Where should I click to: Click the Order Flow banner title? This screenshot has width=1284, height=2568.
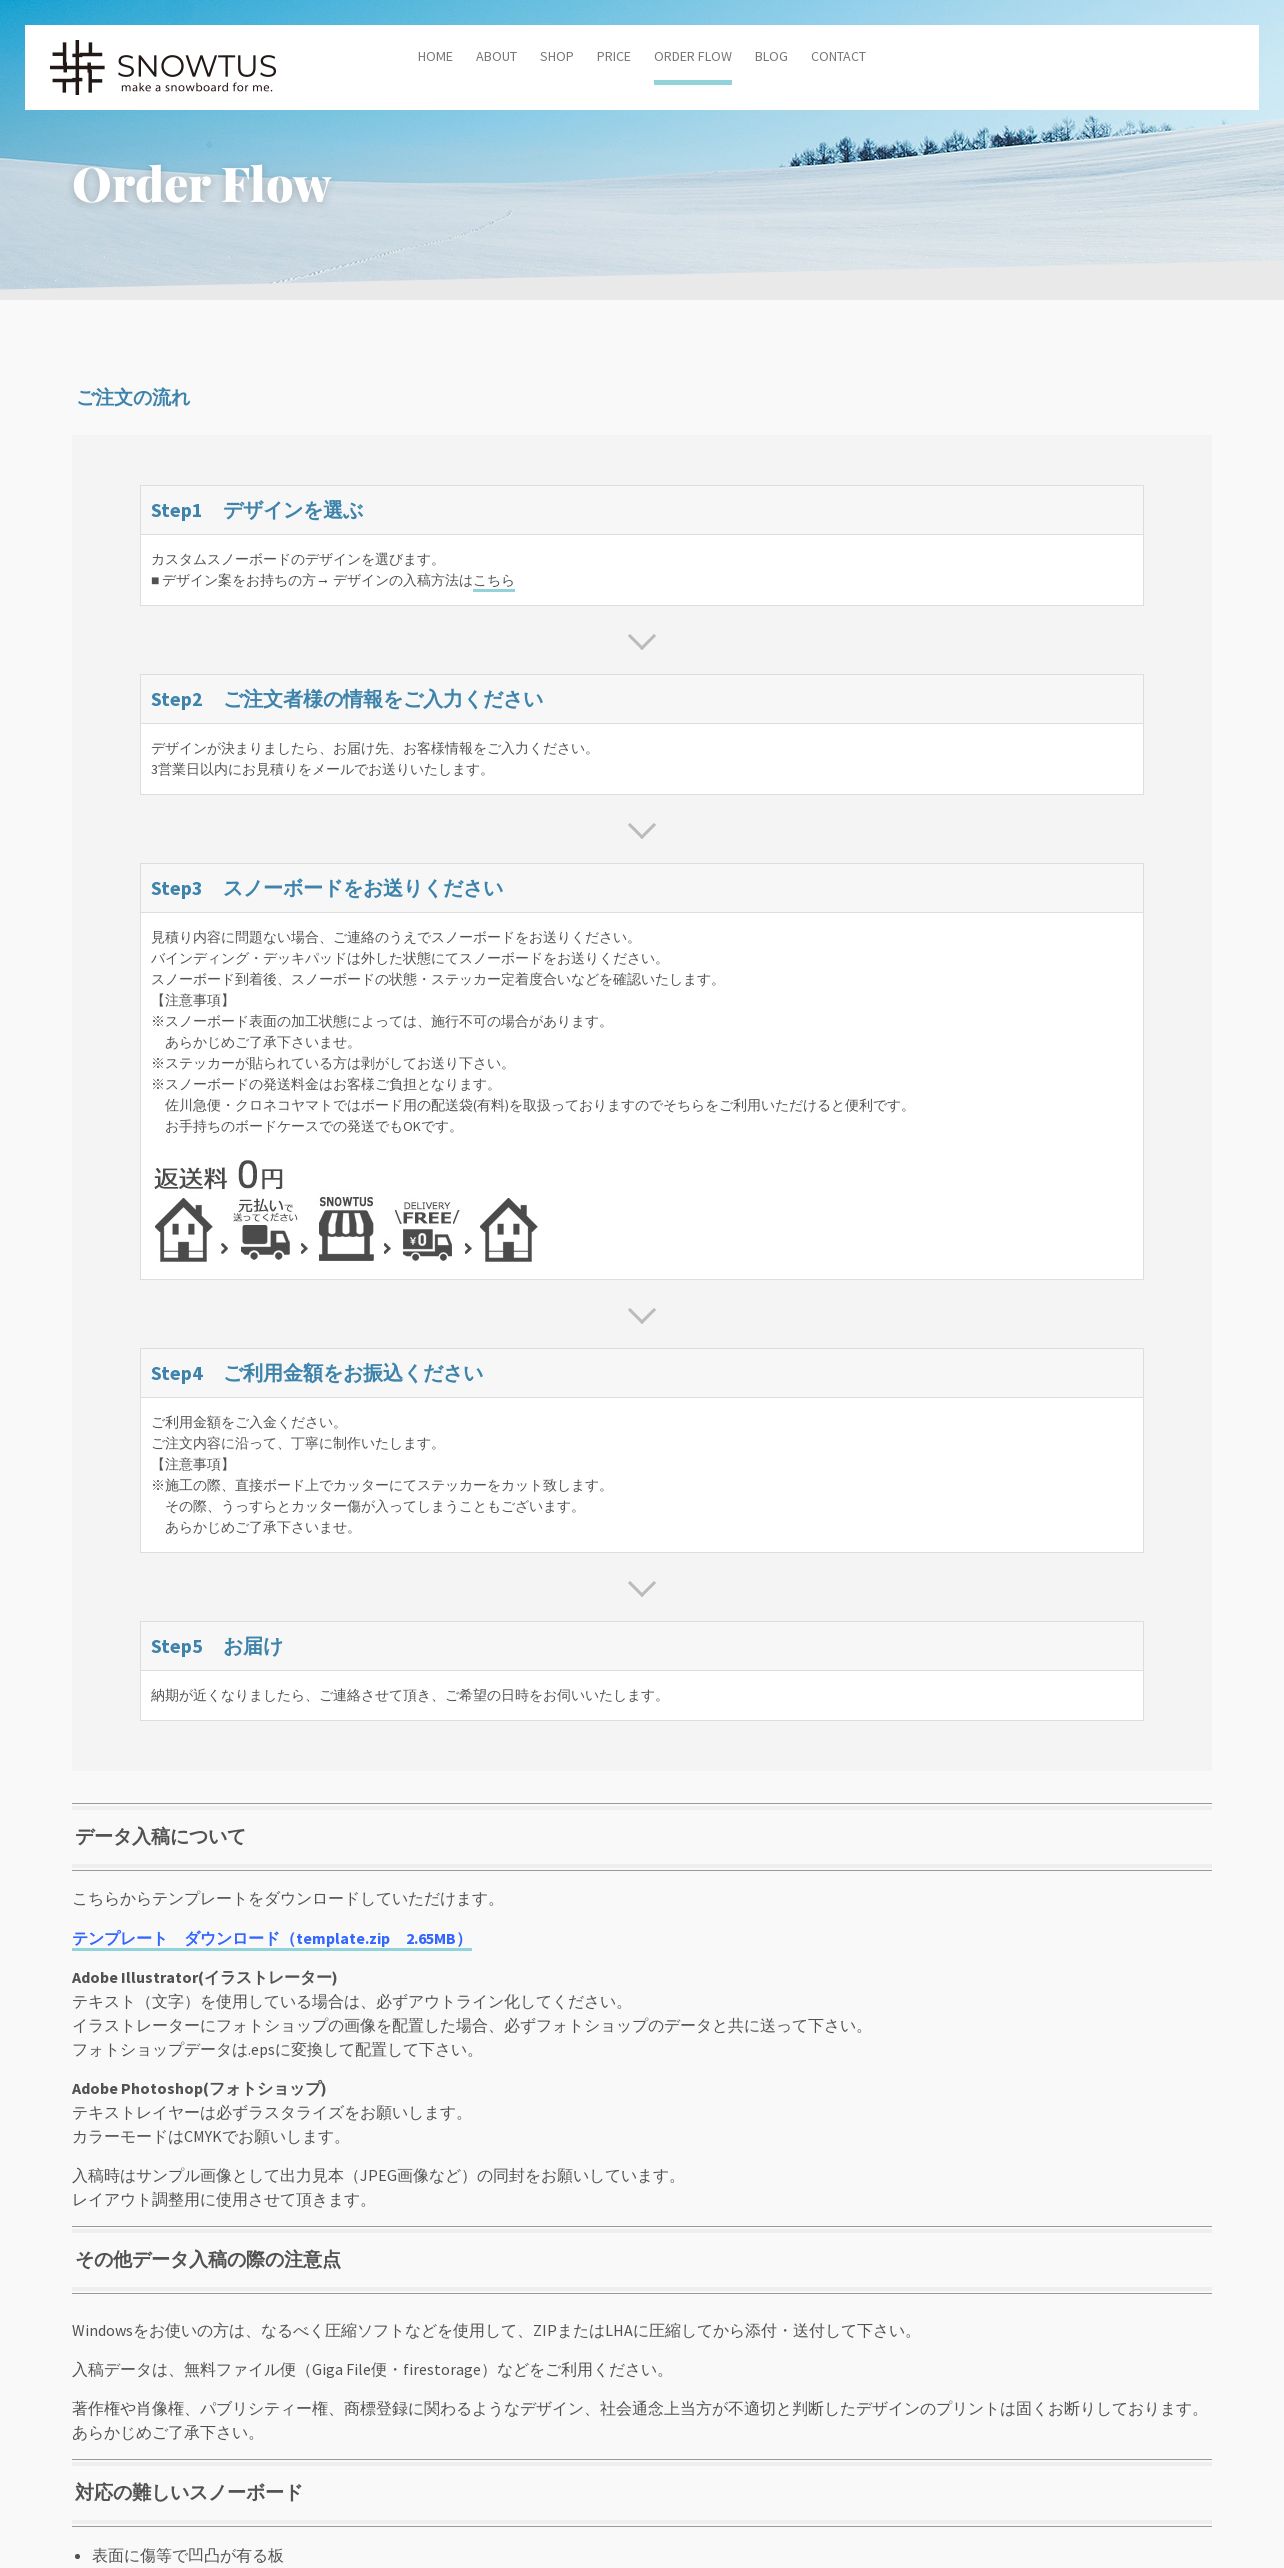(201, 185)
